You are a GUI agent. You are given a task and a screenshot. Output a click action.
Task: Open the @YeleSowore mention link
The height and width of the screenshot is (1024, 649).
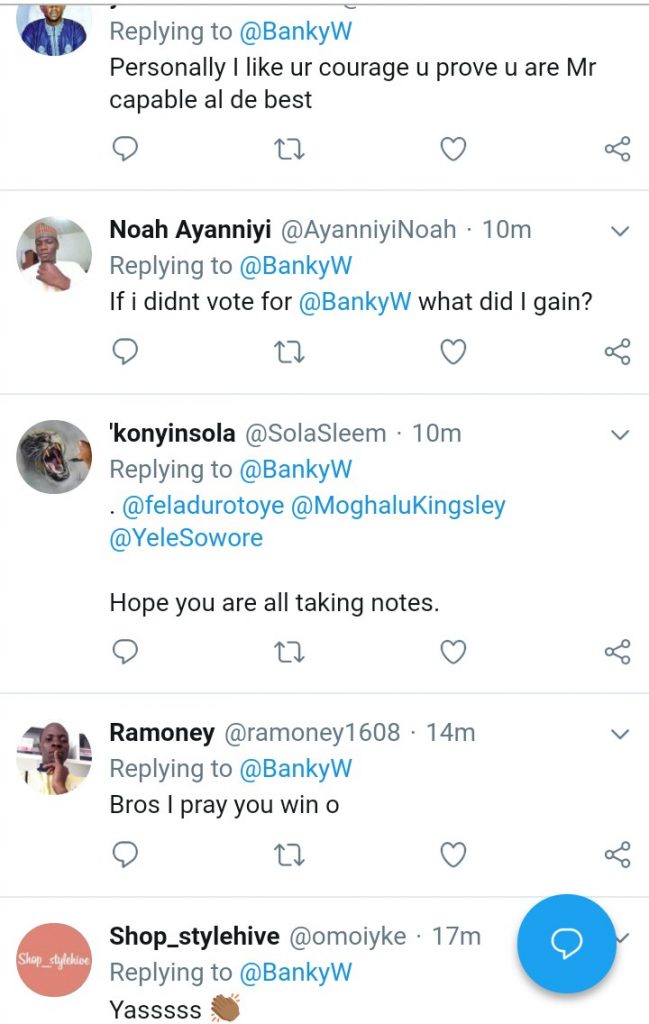click(x=186, y=538)
